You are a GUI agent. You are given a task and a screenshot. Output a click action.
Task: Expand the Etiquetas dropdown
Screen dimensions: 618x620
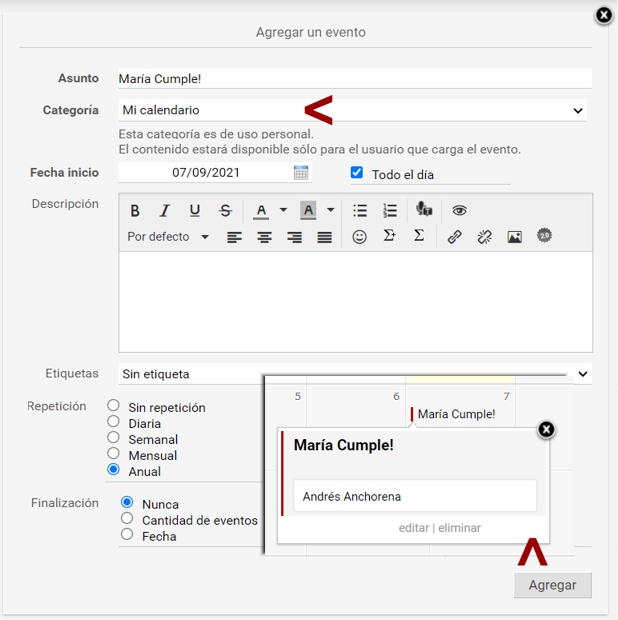(x=583, y=374)
